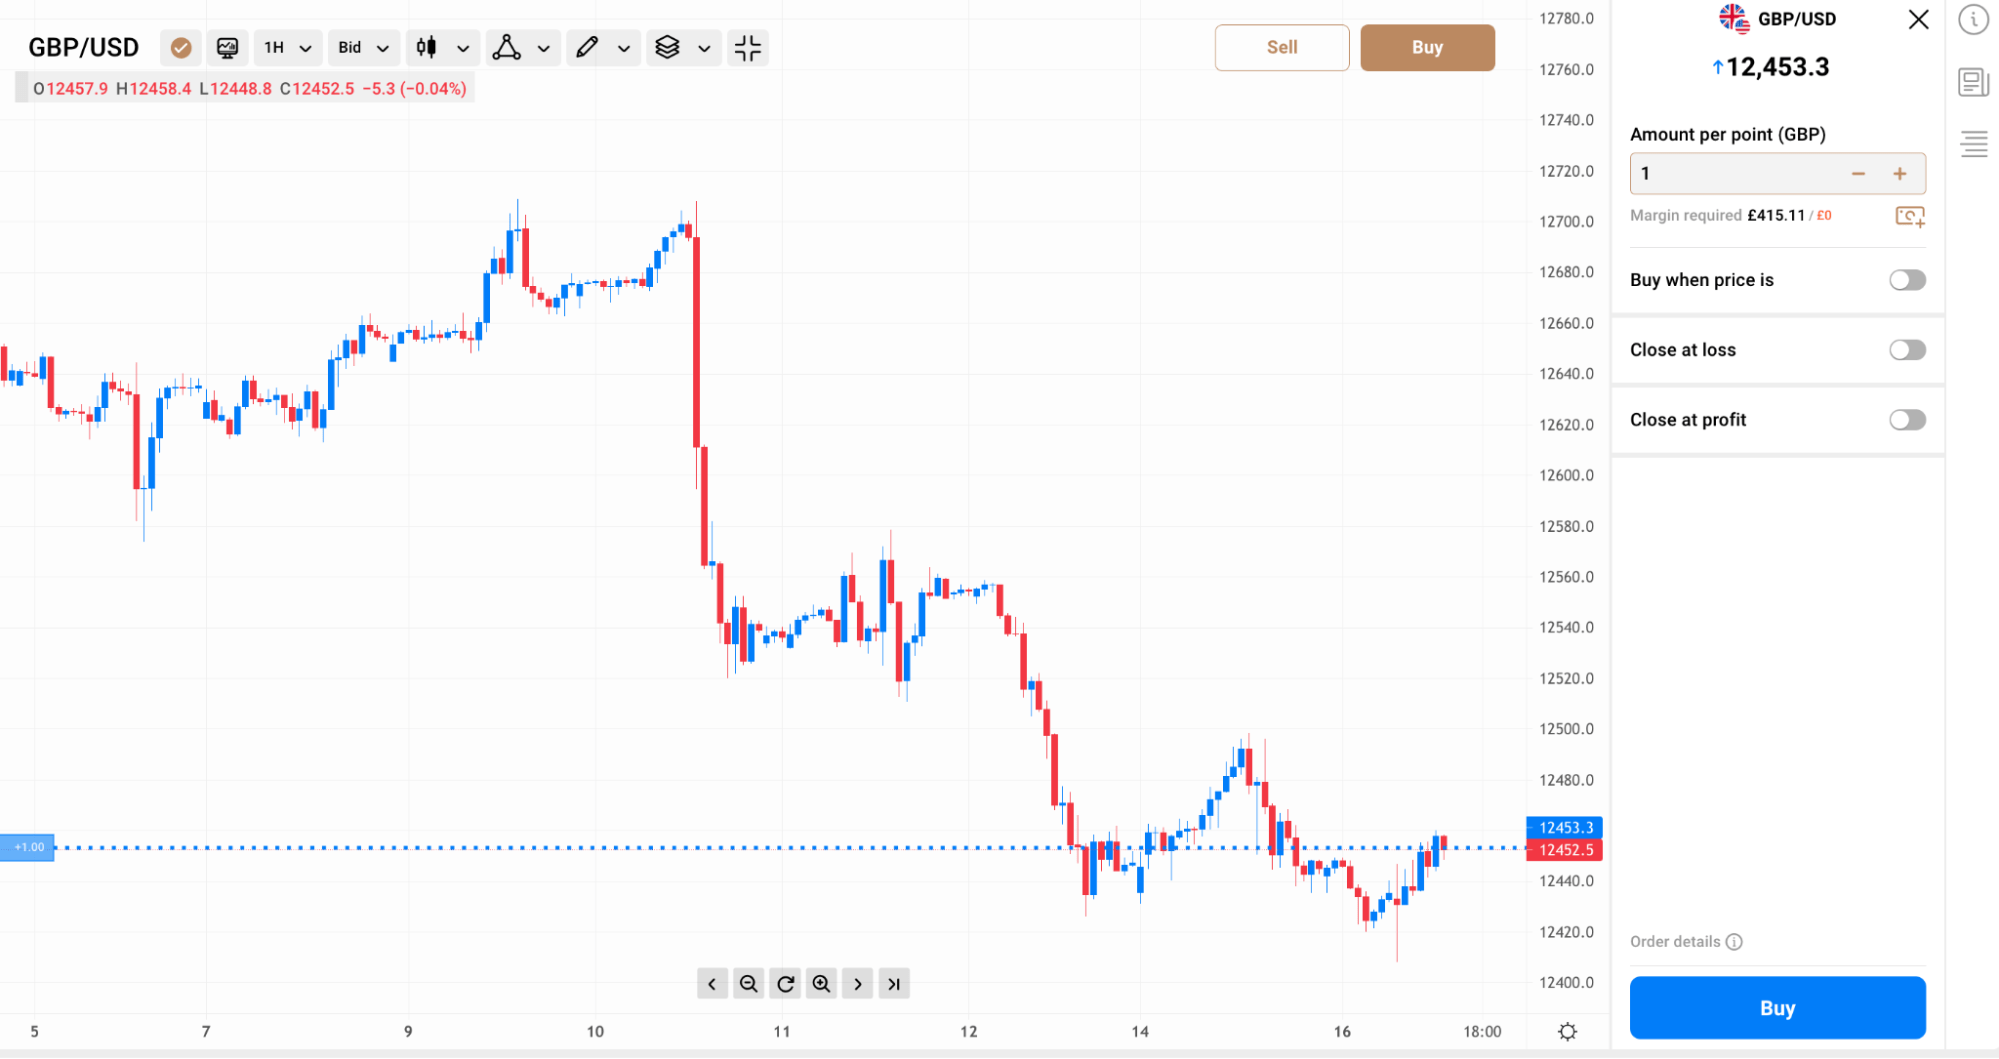This screenshot has height=1059, width=1999.
Task: Open the news panel icon
Action: 1972,82
